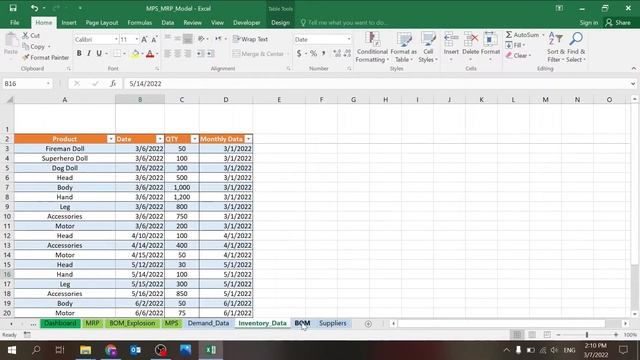Viewport: 640px width, 360px height.
Task: Open Monthly Data column filter dropdown
Action: click(248, 139)
